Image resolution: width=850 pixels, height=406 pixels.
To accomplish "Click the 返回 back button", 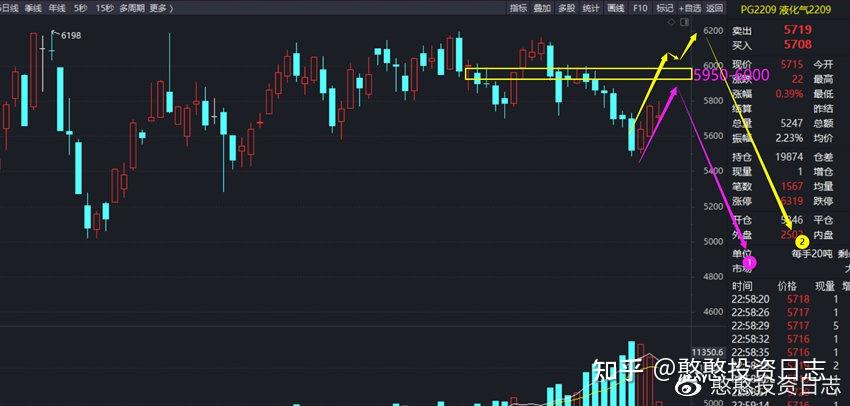I will coord(714,7).
